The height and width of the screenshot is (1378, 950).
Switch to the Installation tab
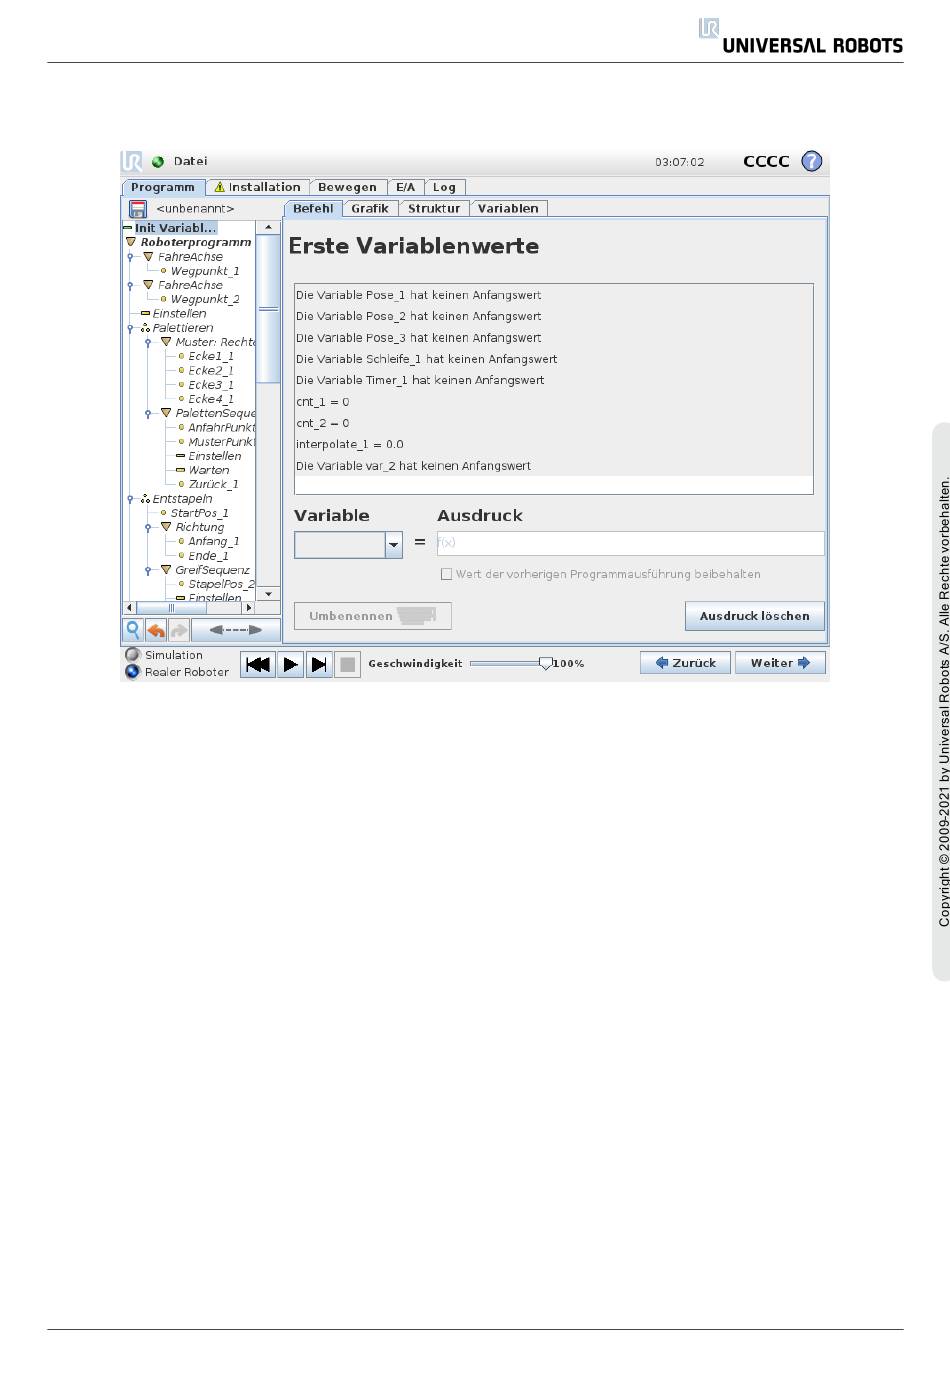257,187
